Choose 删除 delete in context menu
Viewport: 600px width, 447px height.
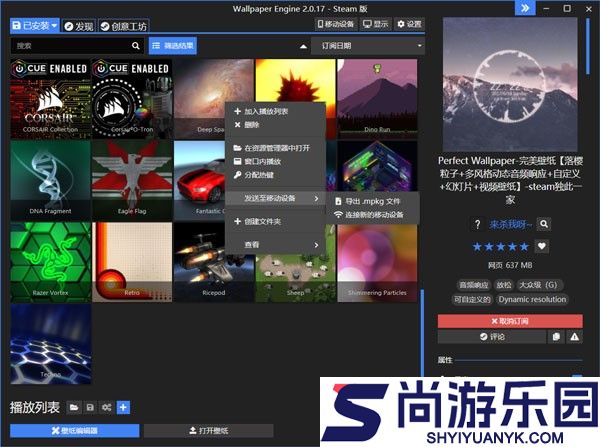[x=275, y=125]
